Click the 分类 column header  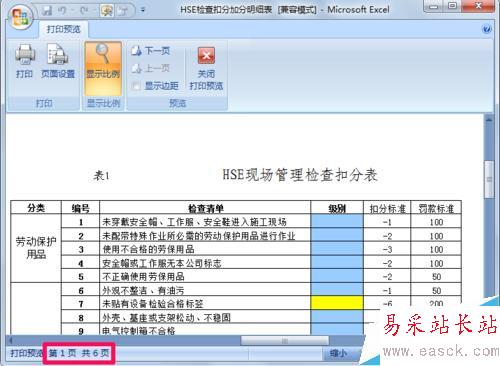[x=36, y=208]
